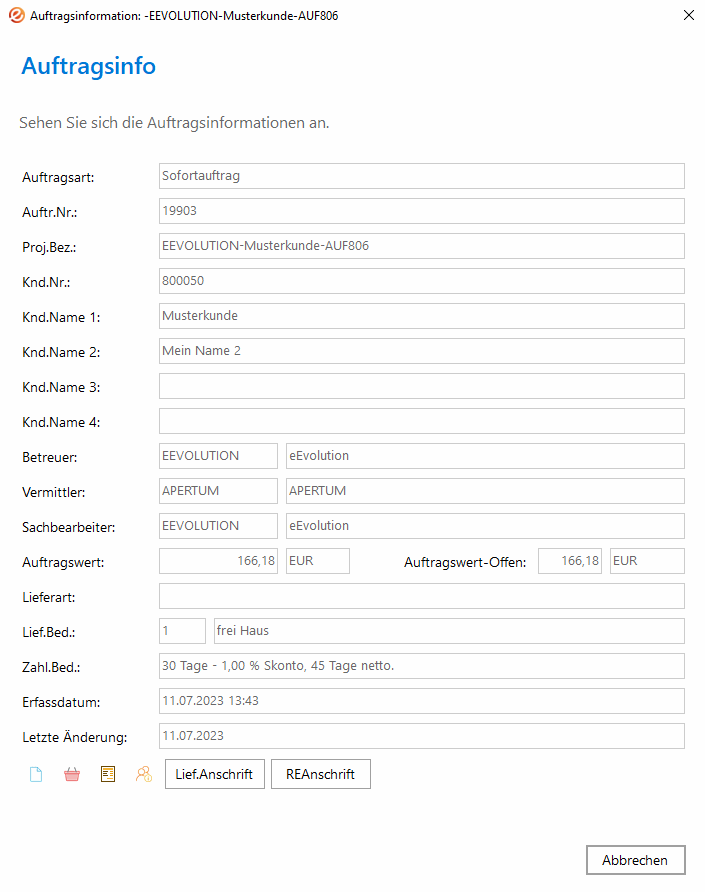Click the empty Lieferart field
The height and width of the screenshot is (892, 705).
[421, 596]
